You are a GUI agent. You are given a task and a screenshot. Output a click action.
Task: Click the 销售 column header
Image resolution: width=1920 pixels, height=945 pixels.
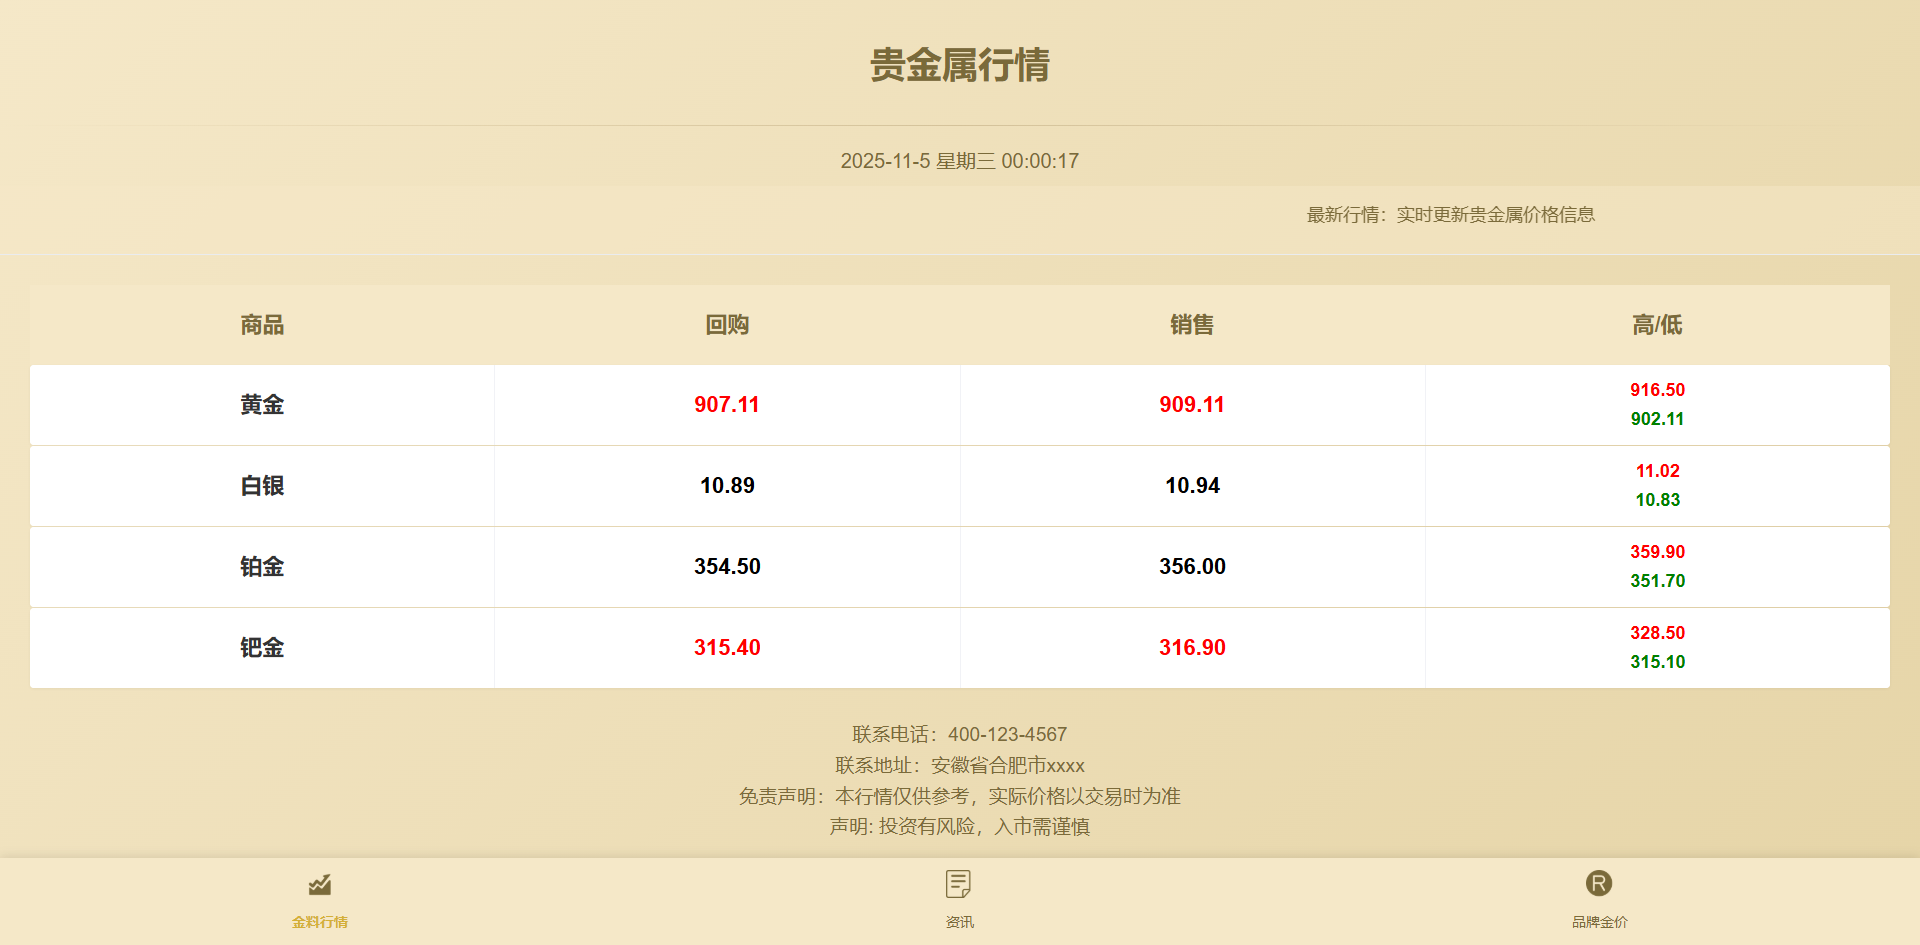(1191, 324)
